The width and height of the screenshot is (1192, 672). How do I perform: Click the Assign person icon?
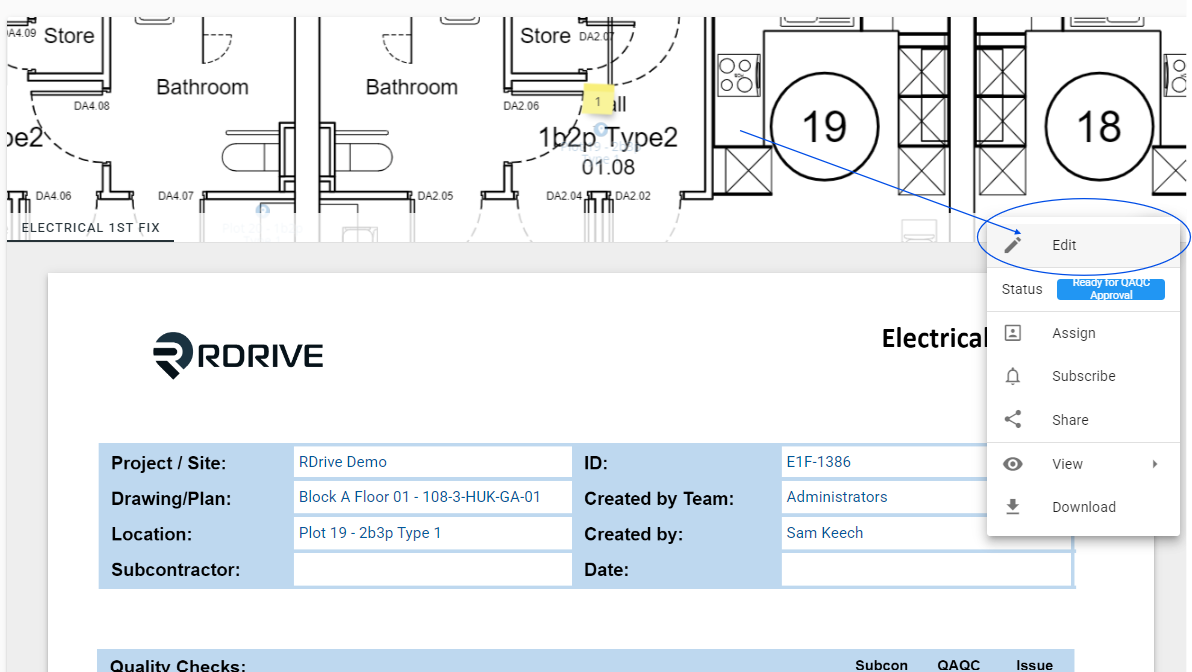(1013, 333)
